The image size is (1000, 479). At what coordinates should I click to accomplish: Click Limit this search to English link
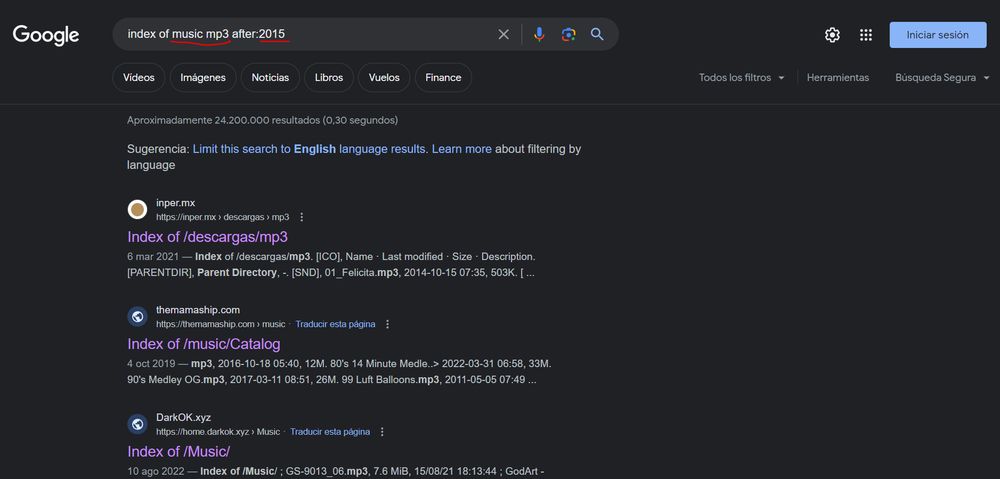point(309,149)
